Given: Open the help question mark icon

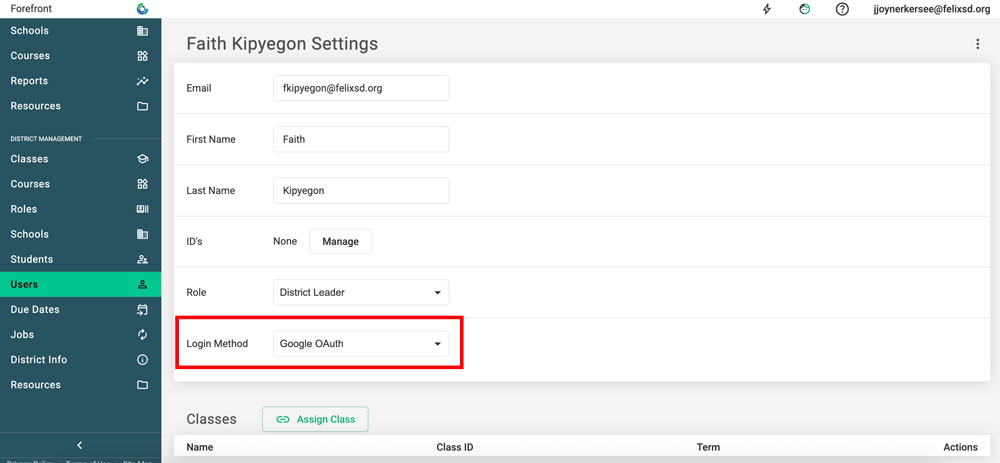Looking at the screenshot, I should pos(842,9).
